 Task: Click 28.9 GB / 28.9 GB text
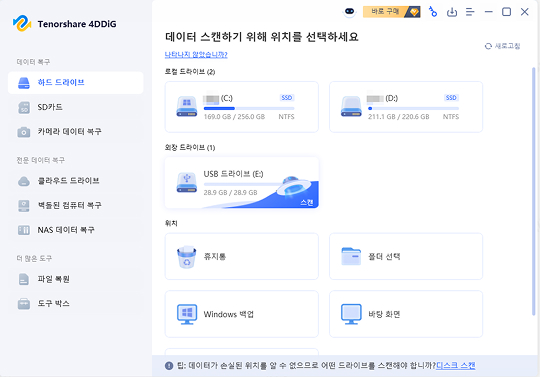[x=230, y=192]
